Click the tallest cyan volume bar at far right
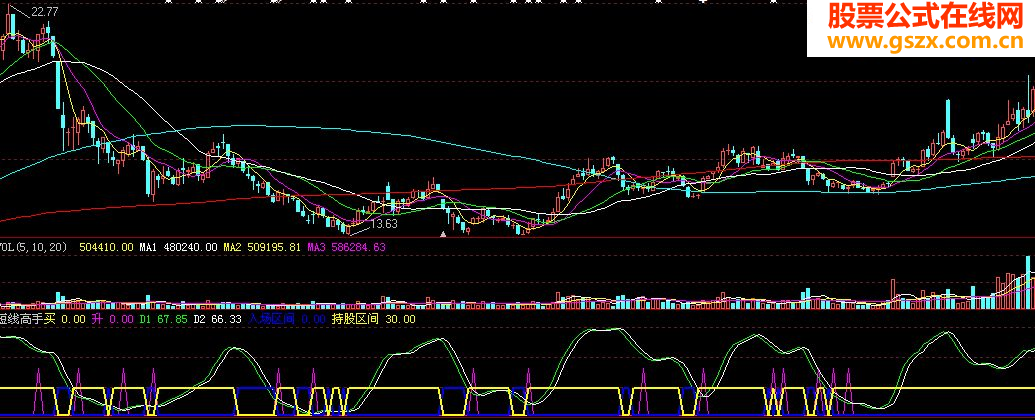The image size is (1035, 420). [x=1026, y=280]
